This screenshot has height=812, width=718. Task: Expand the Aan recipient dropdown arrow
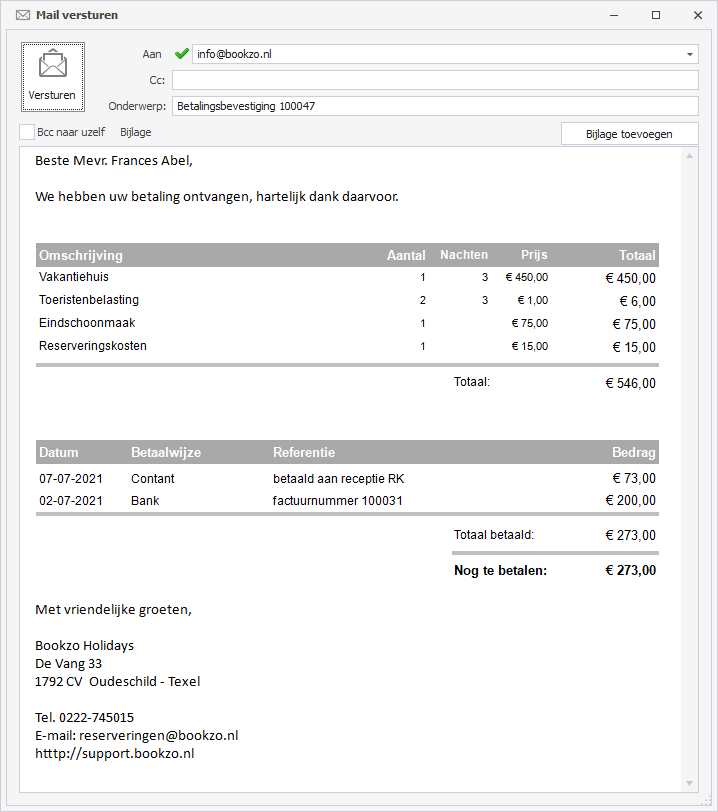pyautogui.click(x=690, y=54)
